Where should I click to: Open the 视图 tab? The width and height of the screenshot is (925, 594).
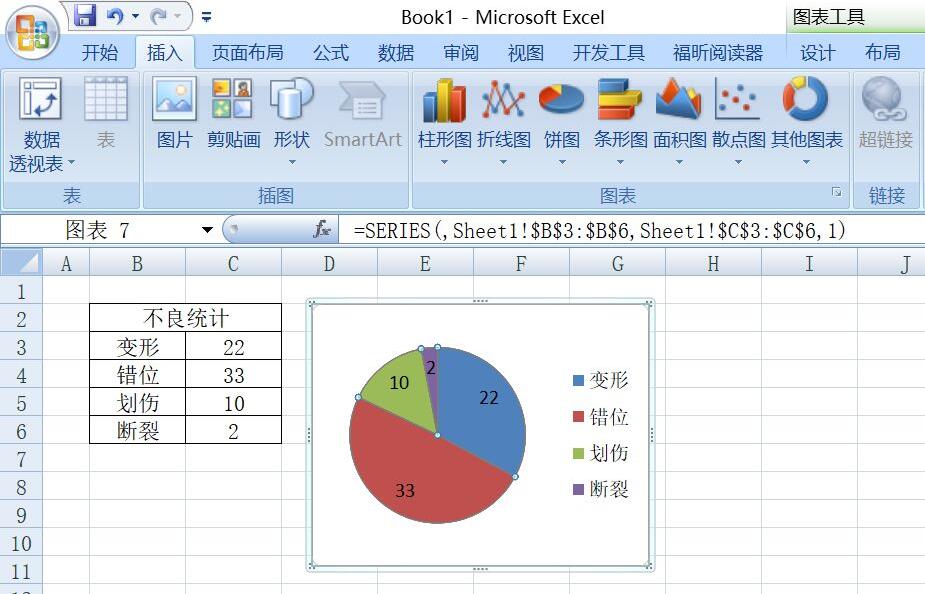pyautogui.click(x=526, y=53)
